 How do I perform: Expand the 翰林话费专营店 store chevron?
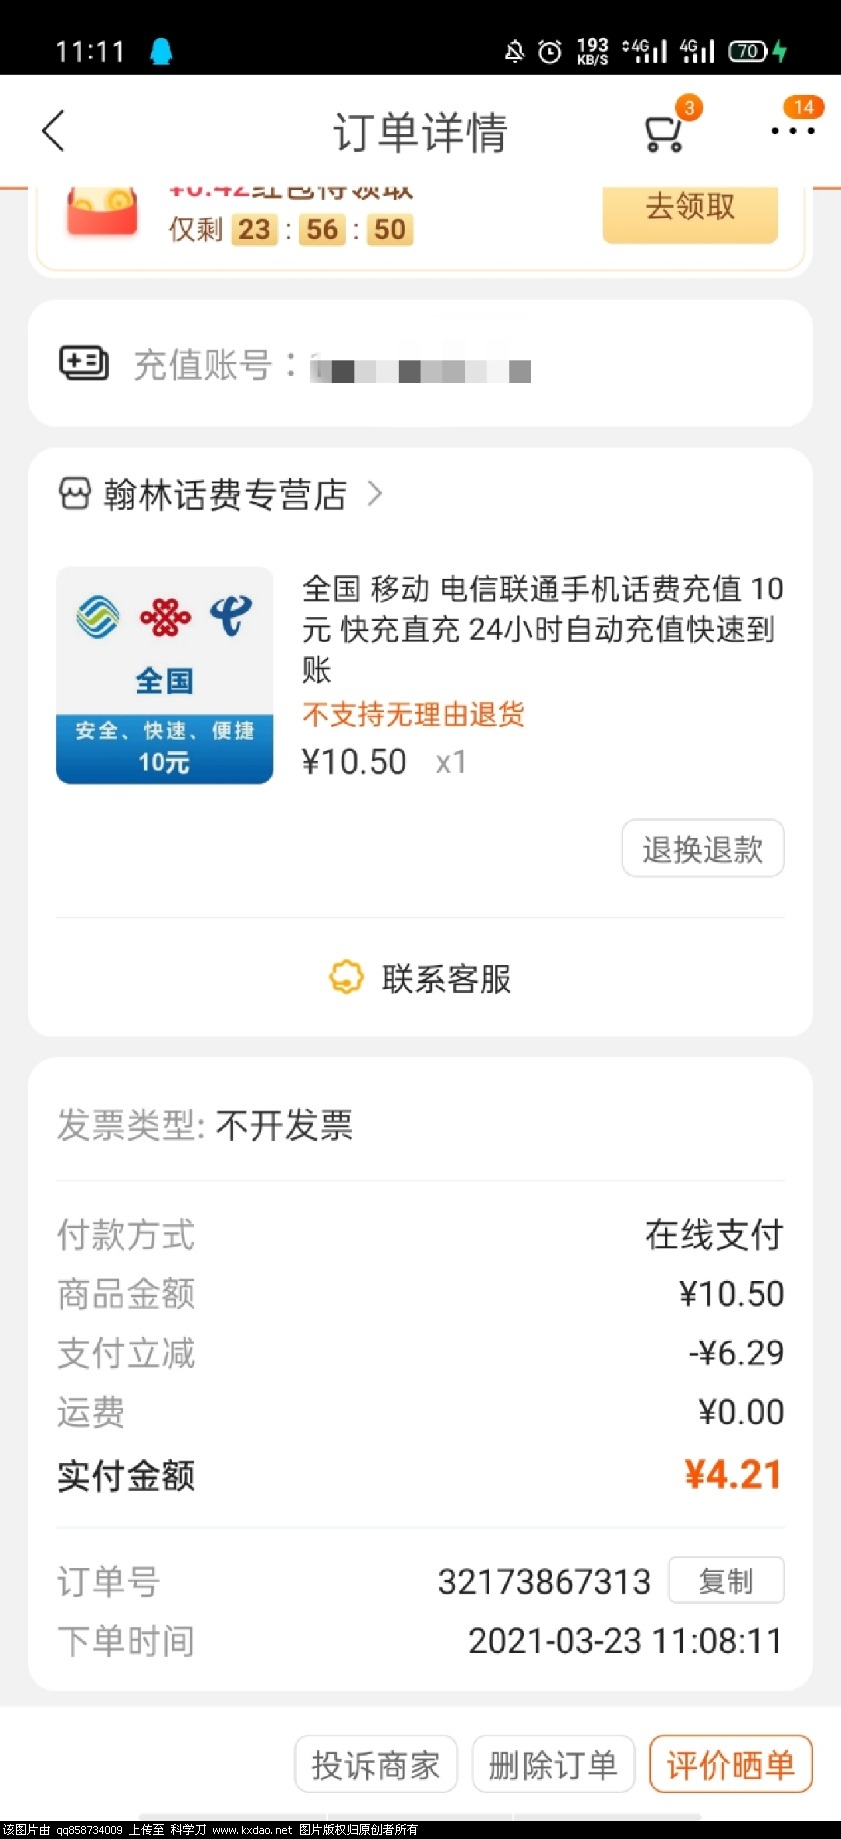coord(375,493)
